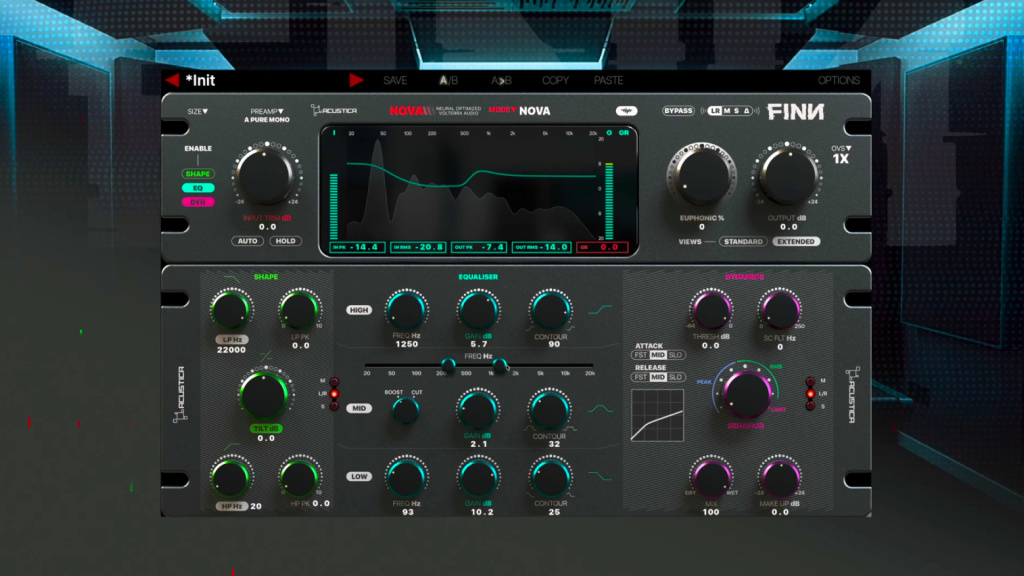Toggle HOLD under input trim
This screenshot has width=1024, height=576.
click(x=285, y=241)
